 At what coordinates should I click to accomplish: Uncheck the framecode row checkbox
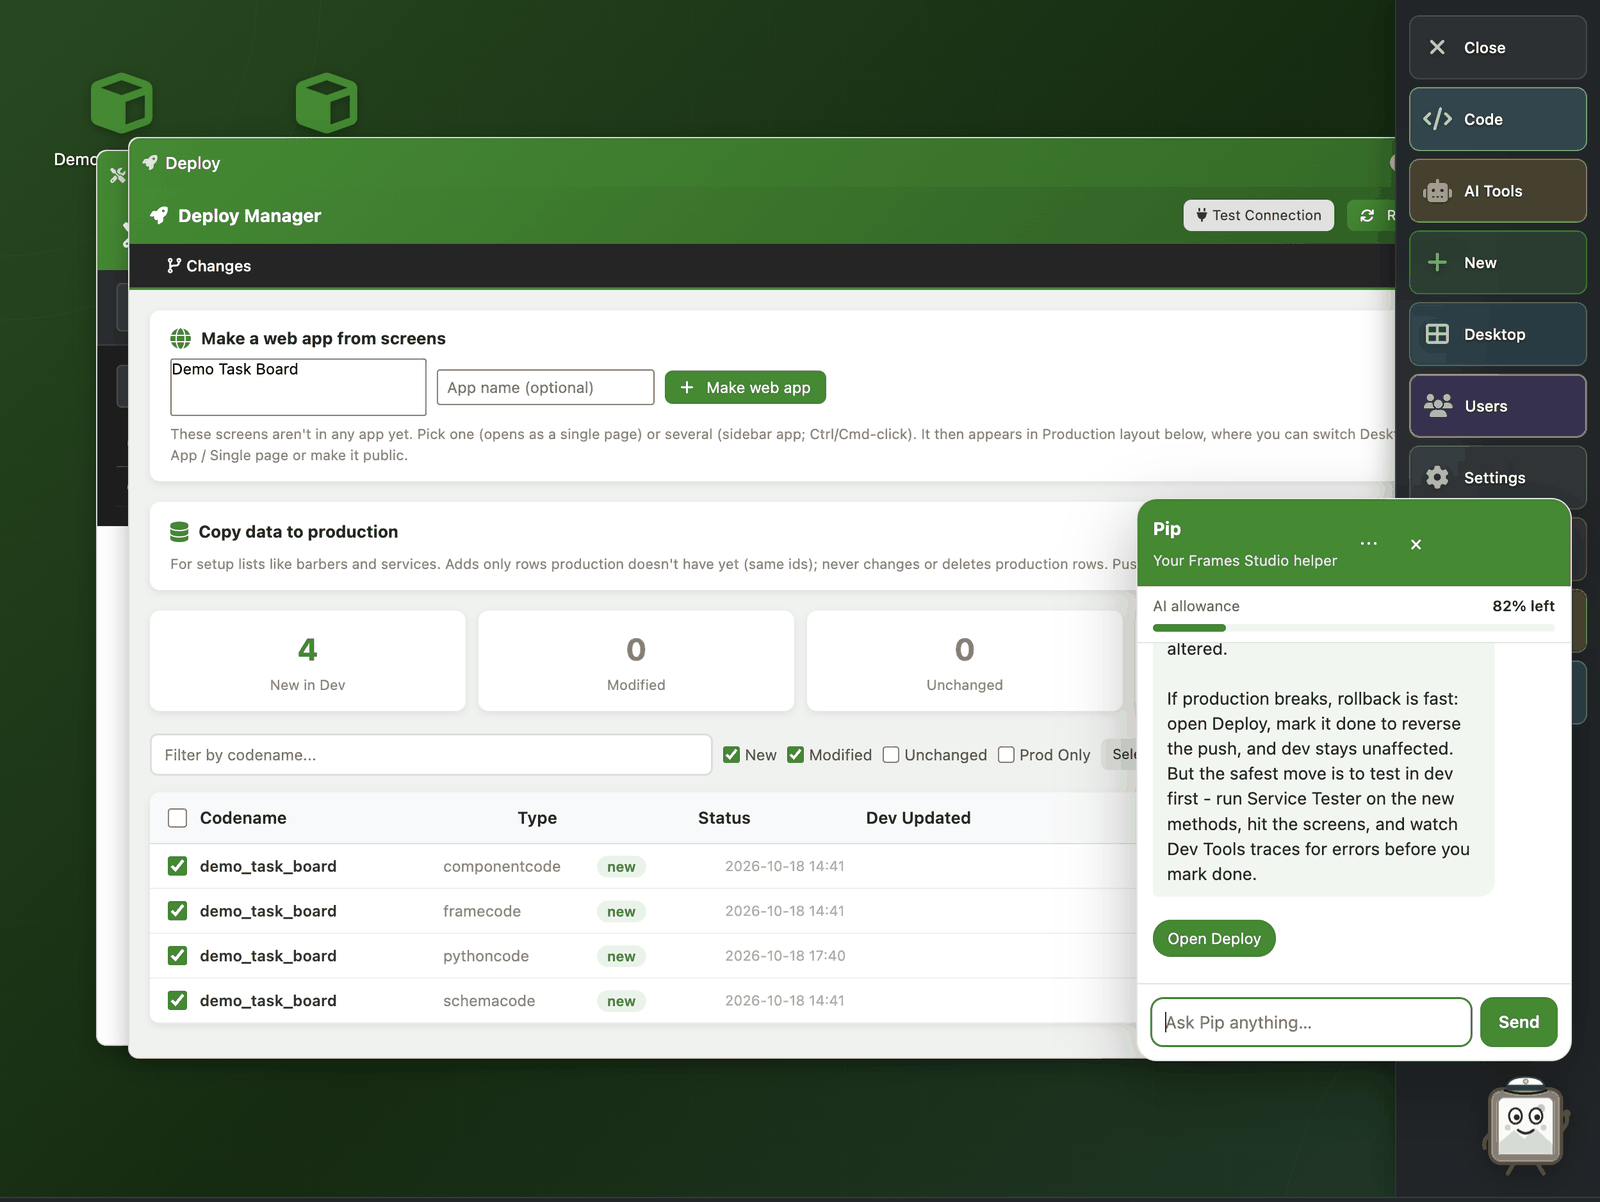click(x=178, y=911)
